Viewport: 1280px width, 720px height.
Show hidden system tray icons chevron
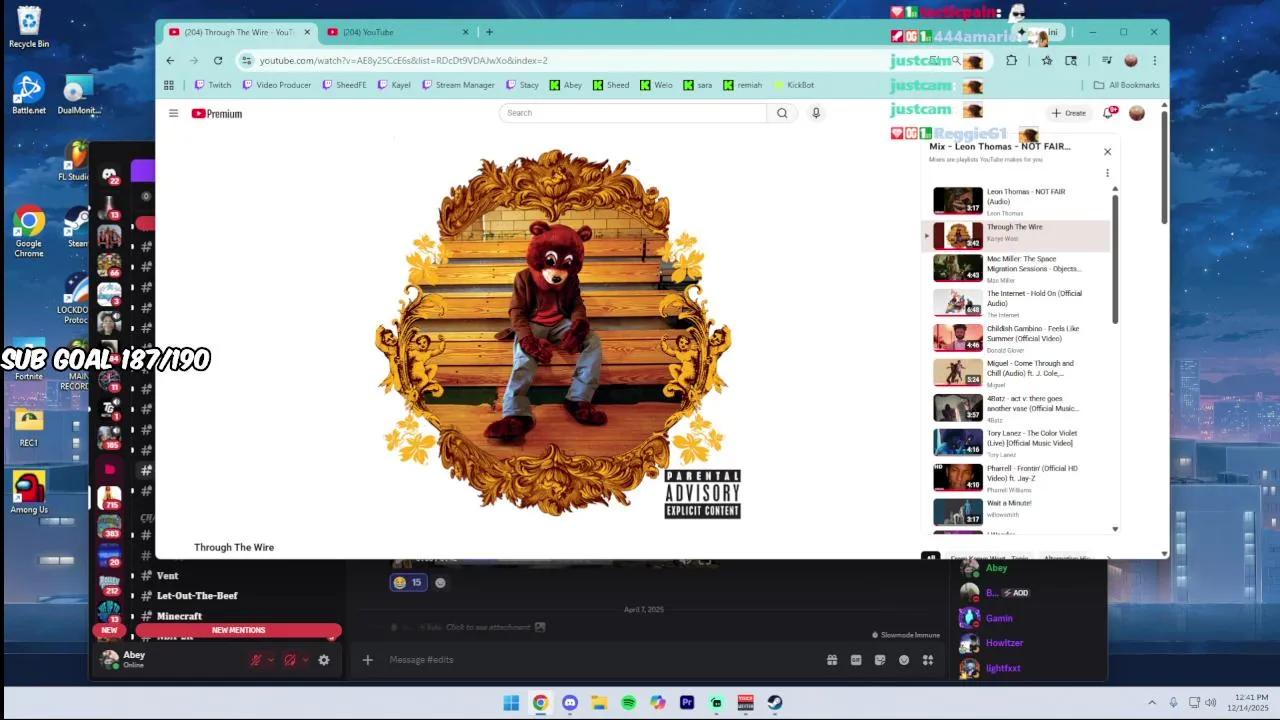point(1152,703)
